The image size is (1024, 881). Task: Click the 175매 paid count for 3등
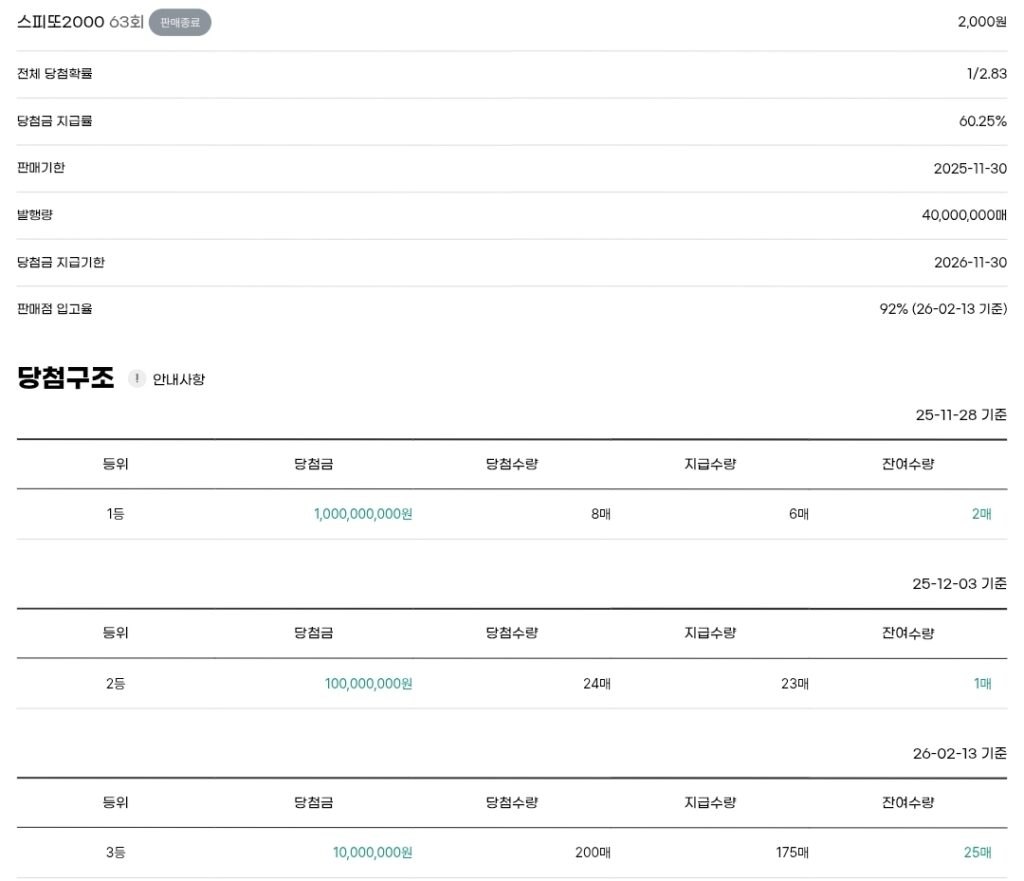point(792,853)
